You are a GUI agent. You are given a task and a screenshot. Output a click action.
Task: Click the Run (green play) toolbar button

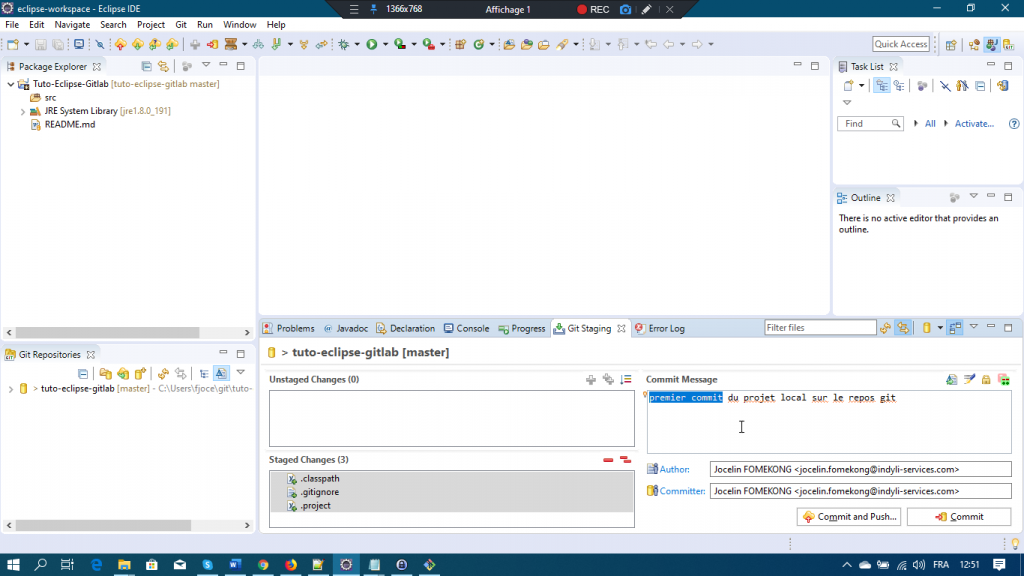point(372,44)
